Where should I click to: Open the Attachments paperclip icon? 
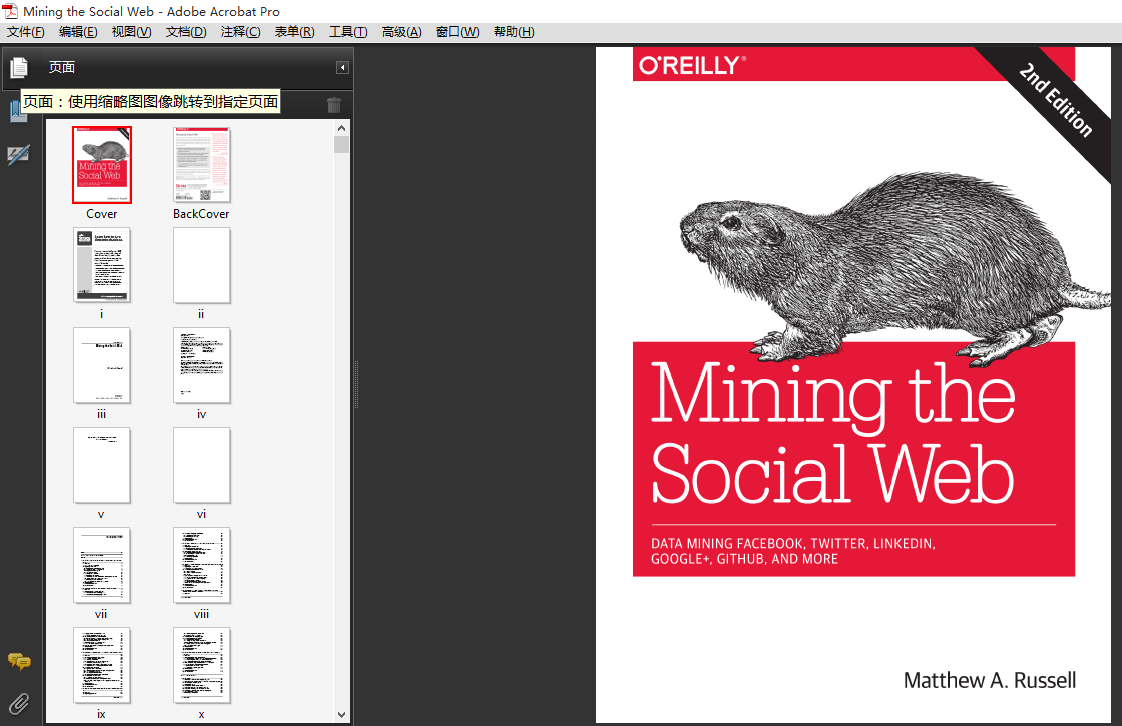click(19, 704)
